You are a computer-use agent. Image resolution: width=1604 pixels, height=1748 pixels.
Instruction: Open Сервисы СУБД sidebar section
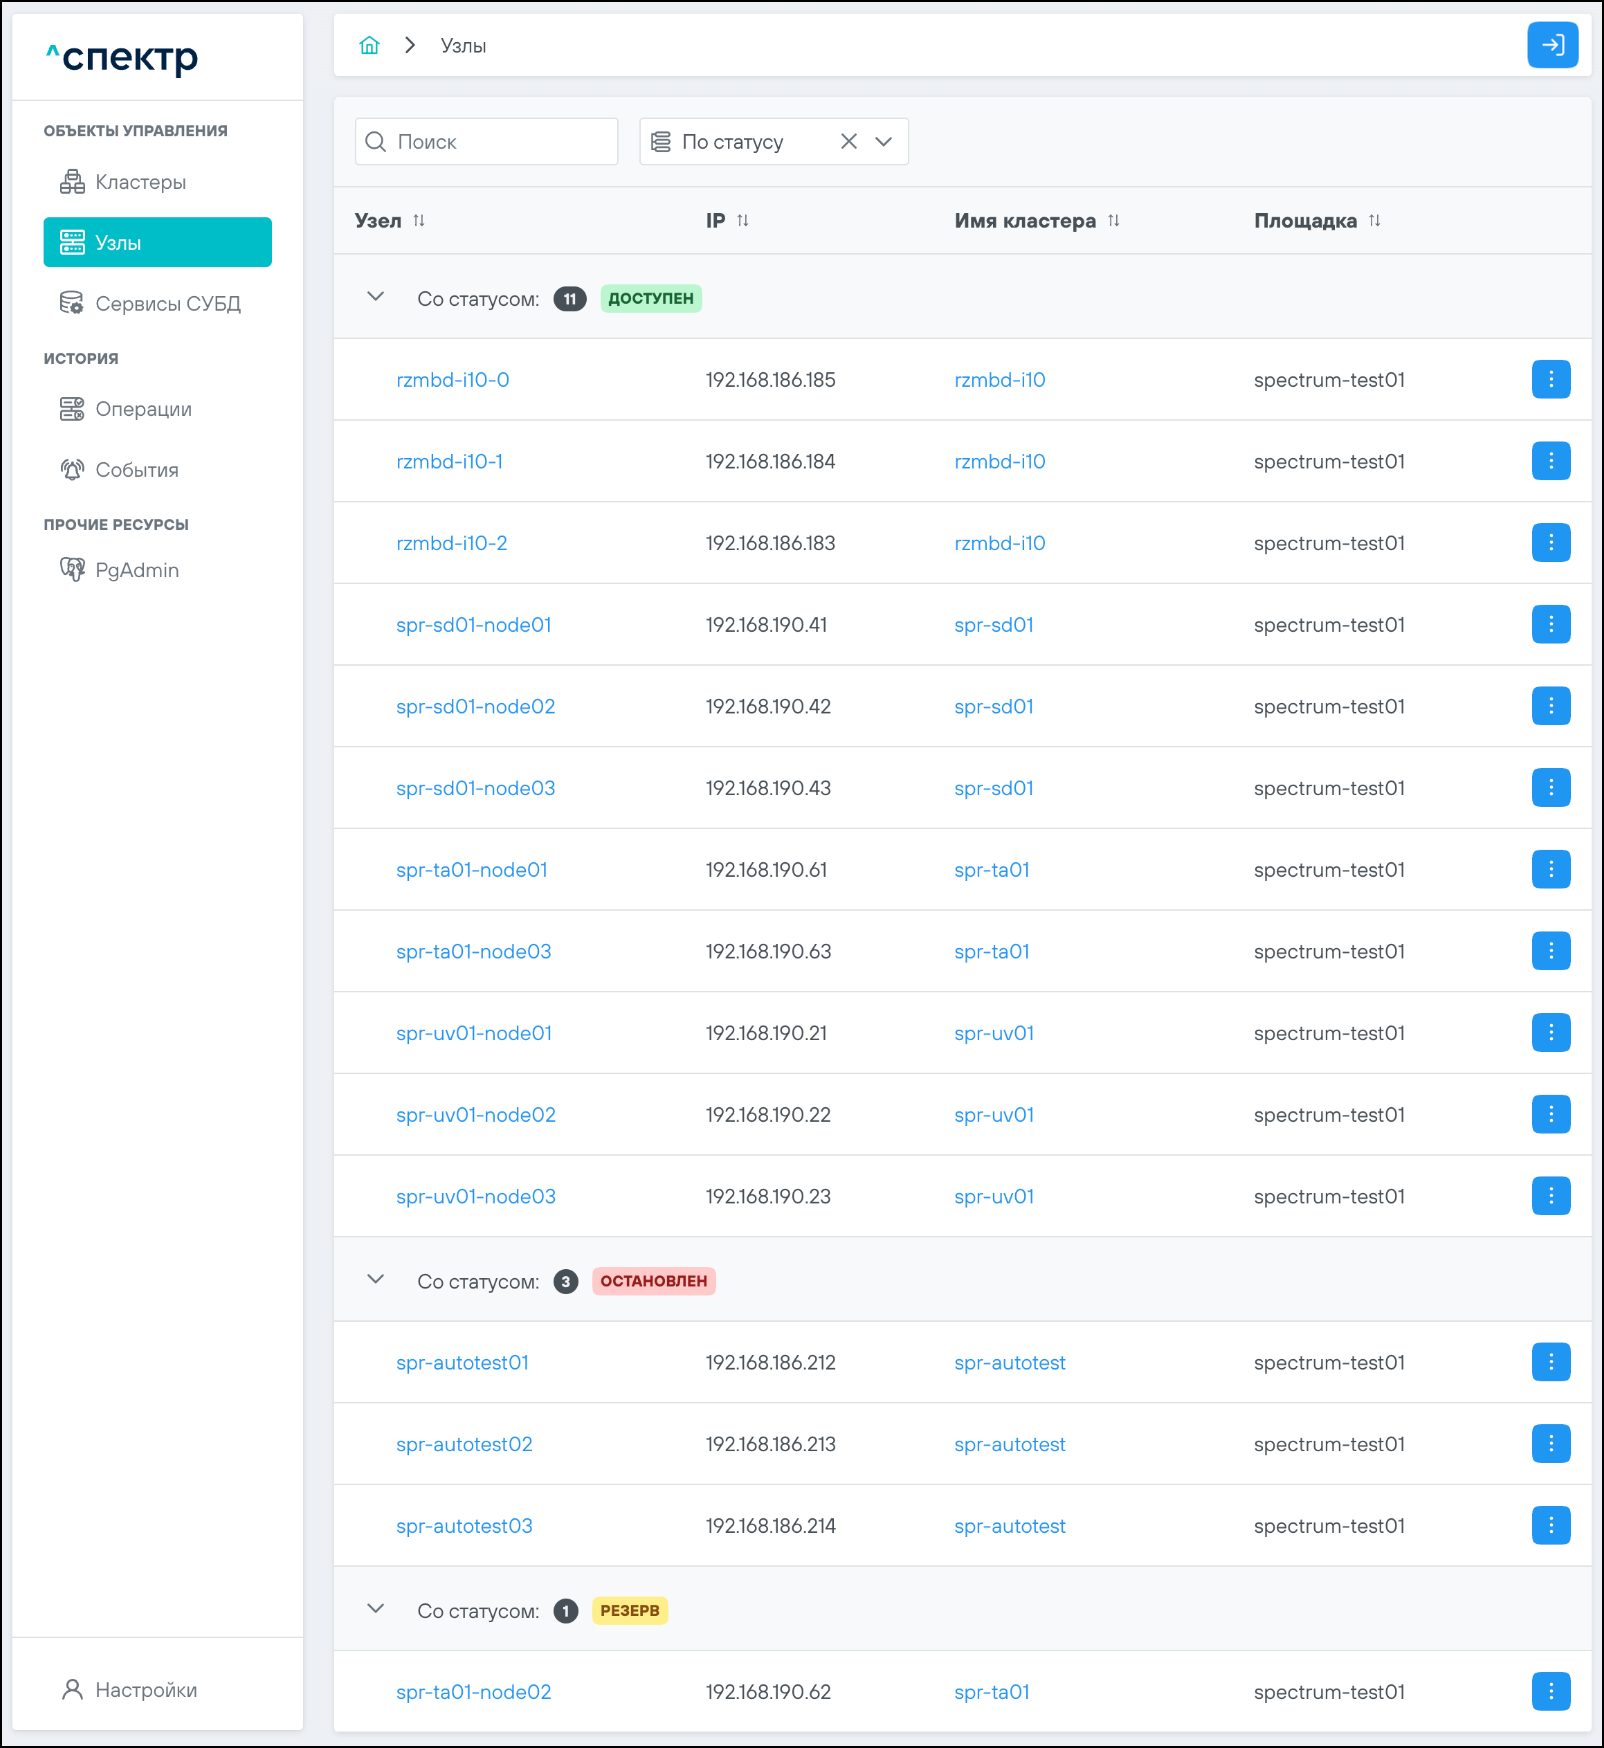167,304
